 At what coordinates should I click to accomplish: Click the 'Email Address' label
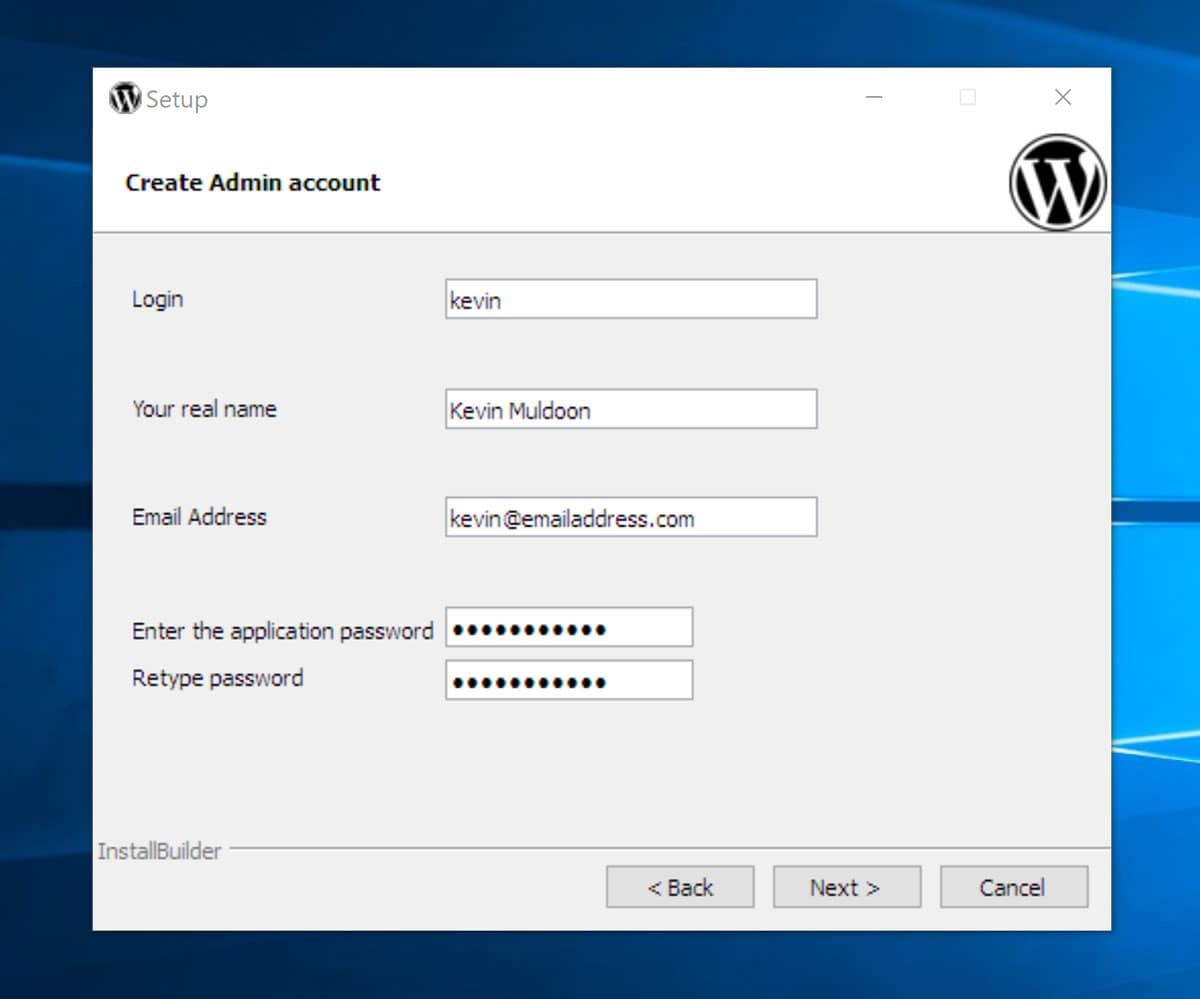click(199, 517)
